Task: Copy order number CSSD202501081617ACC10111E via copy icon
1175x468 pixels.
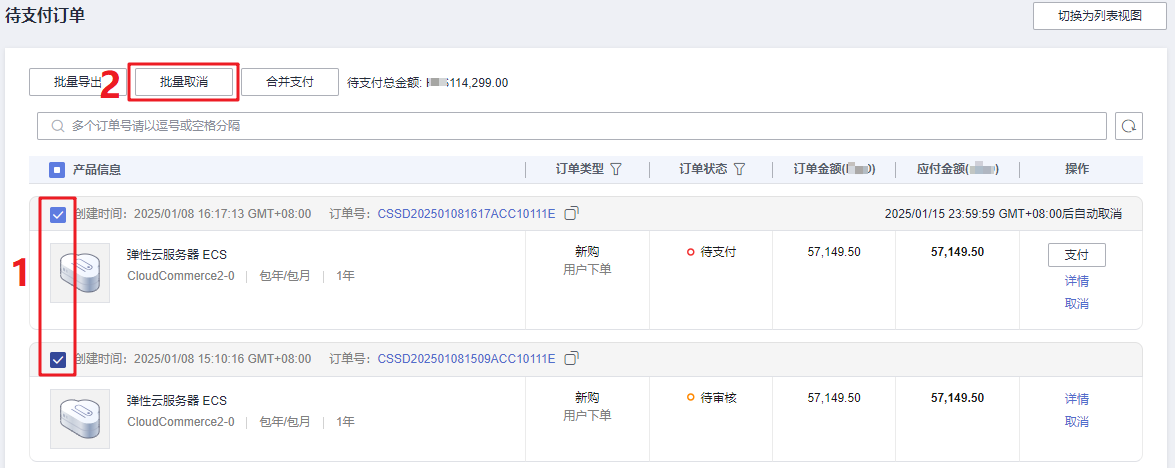Action: coord(571,214)
